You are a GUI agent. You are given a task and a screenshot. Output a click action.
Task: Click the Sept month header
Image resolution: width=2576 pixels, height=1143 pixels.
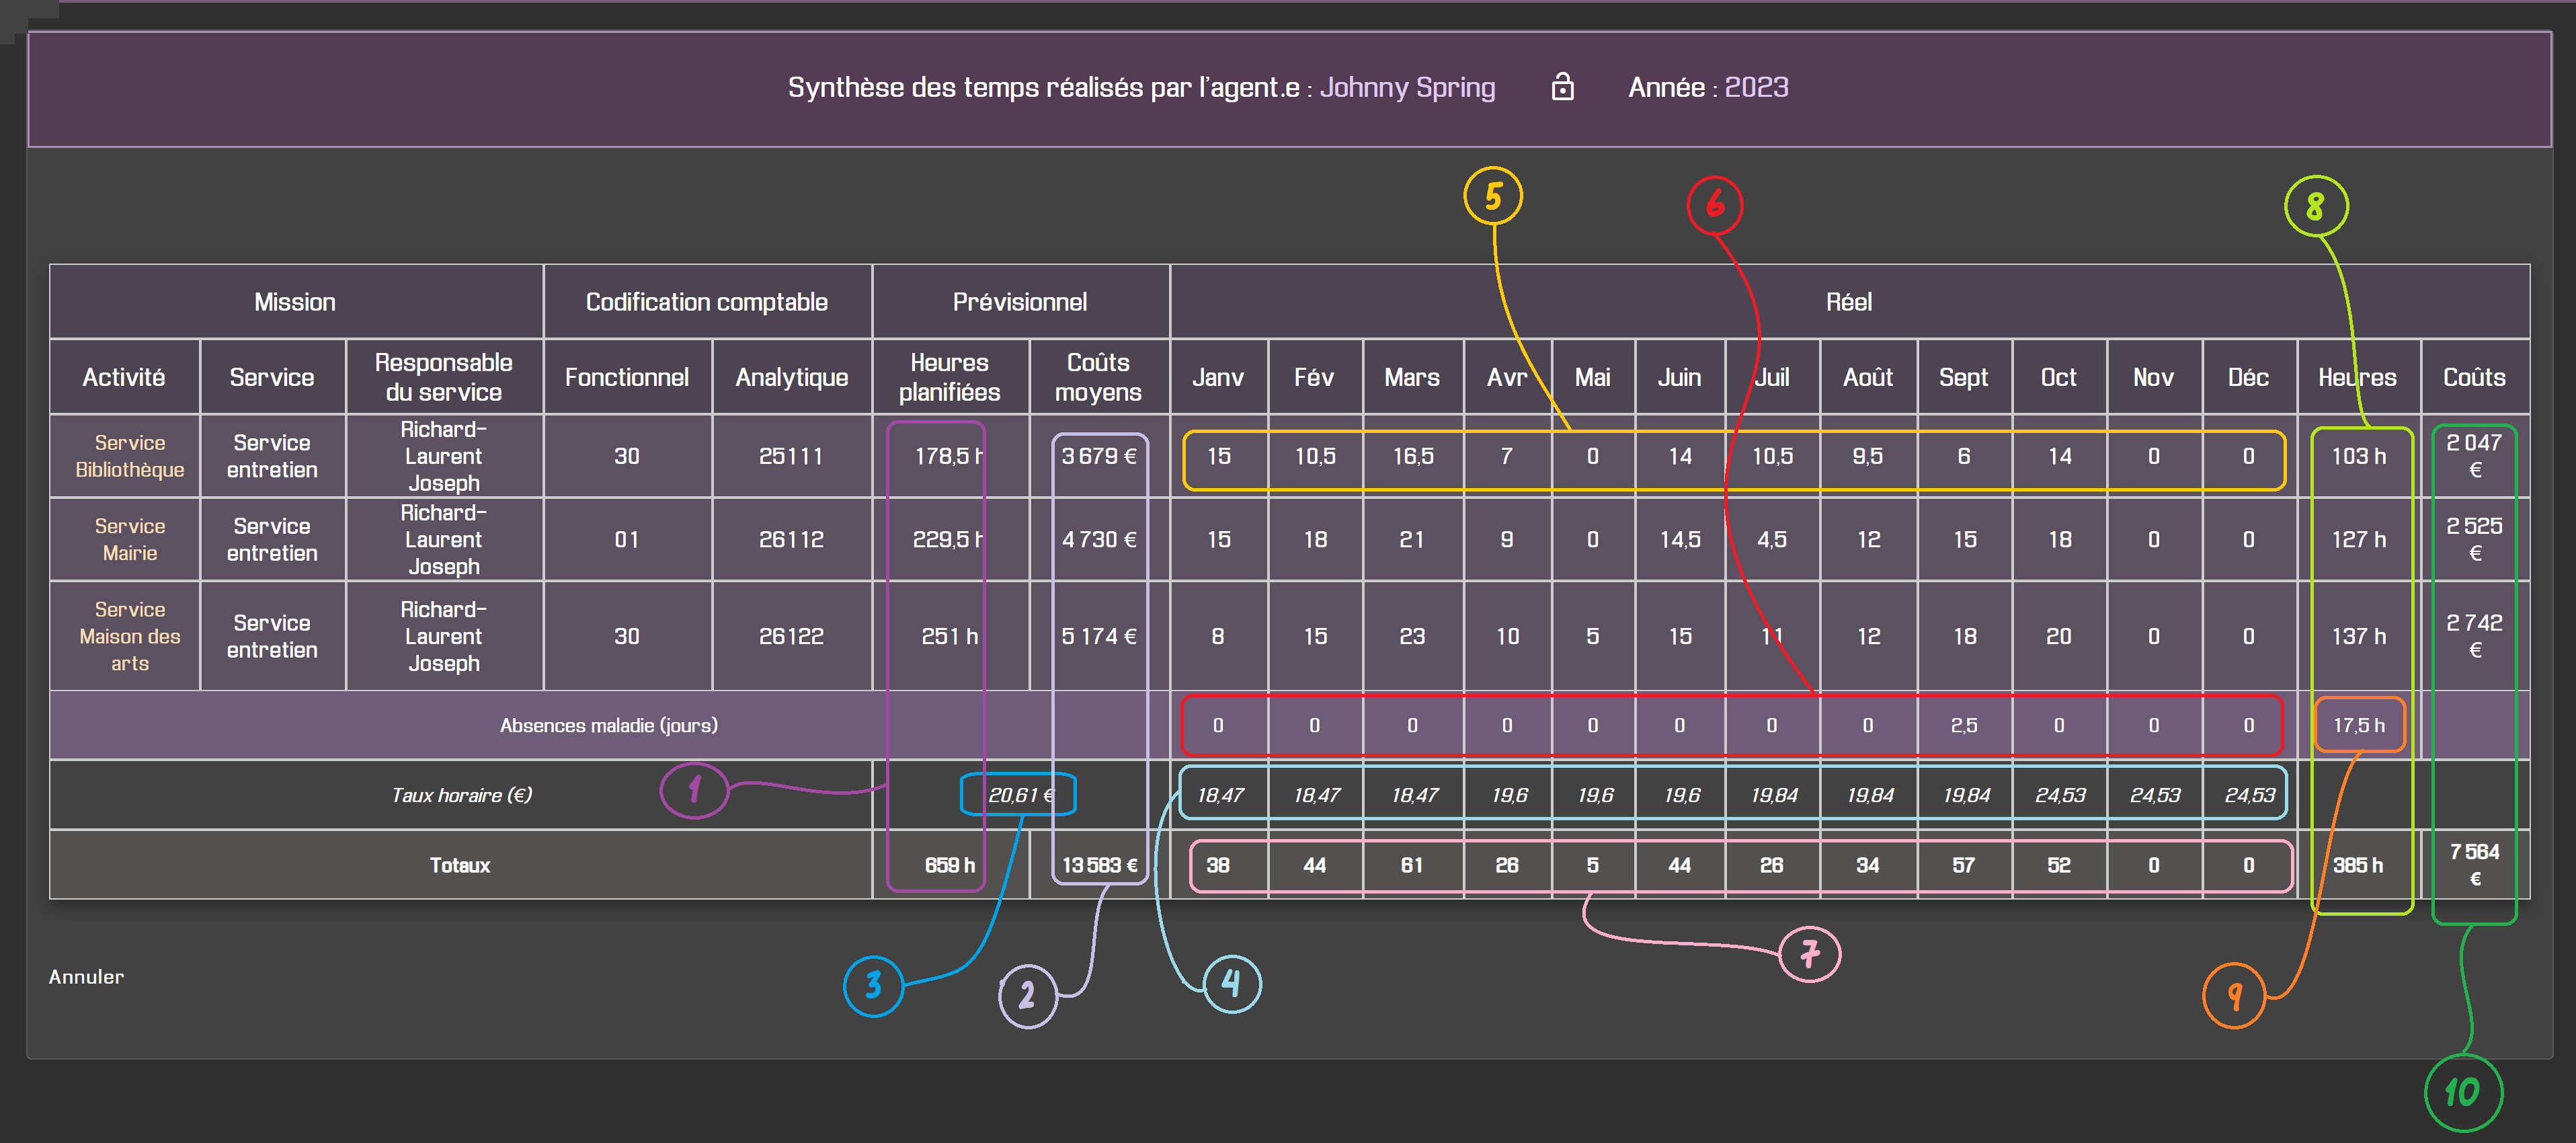(x=1964, y=377)
